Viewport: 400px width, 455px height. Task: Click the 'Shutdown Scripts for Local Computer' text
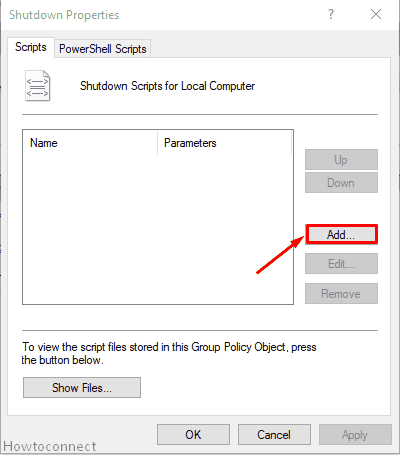pos(167,86)
